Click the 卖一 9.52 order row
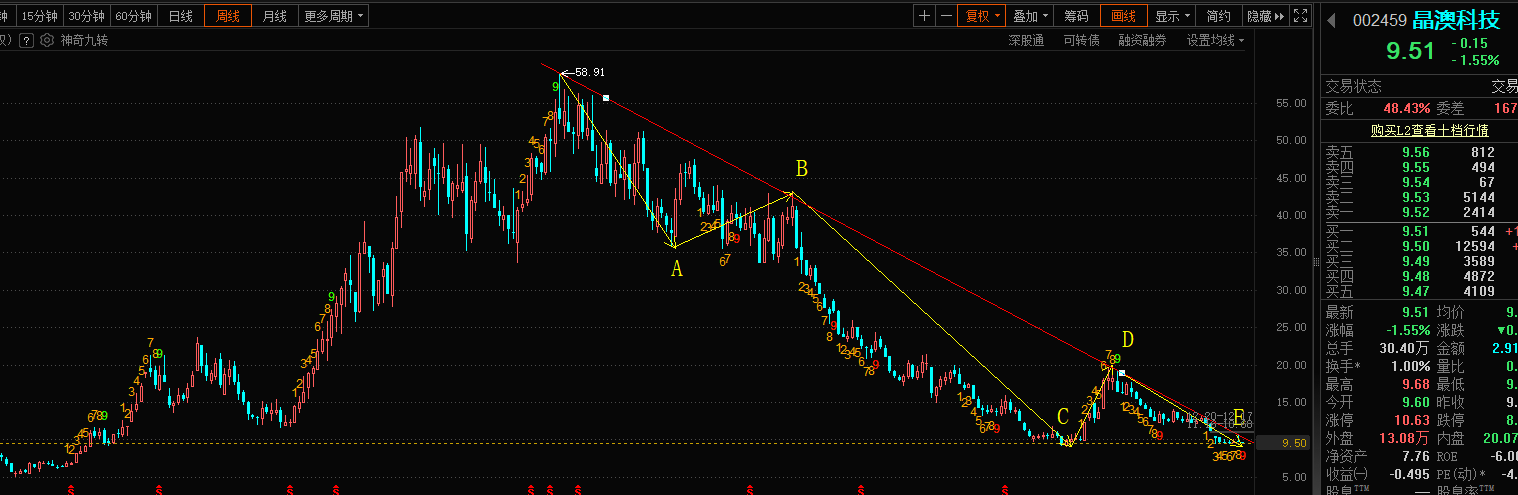The width and height of the screenshot is (1518, 495). click(1418, 212)
